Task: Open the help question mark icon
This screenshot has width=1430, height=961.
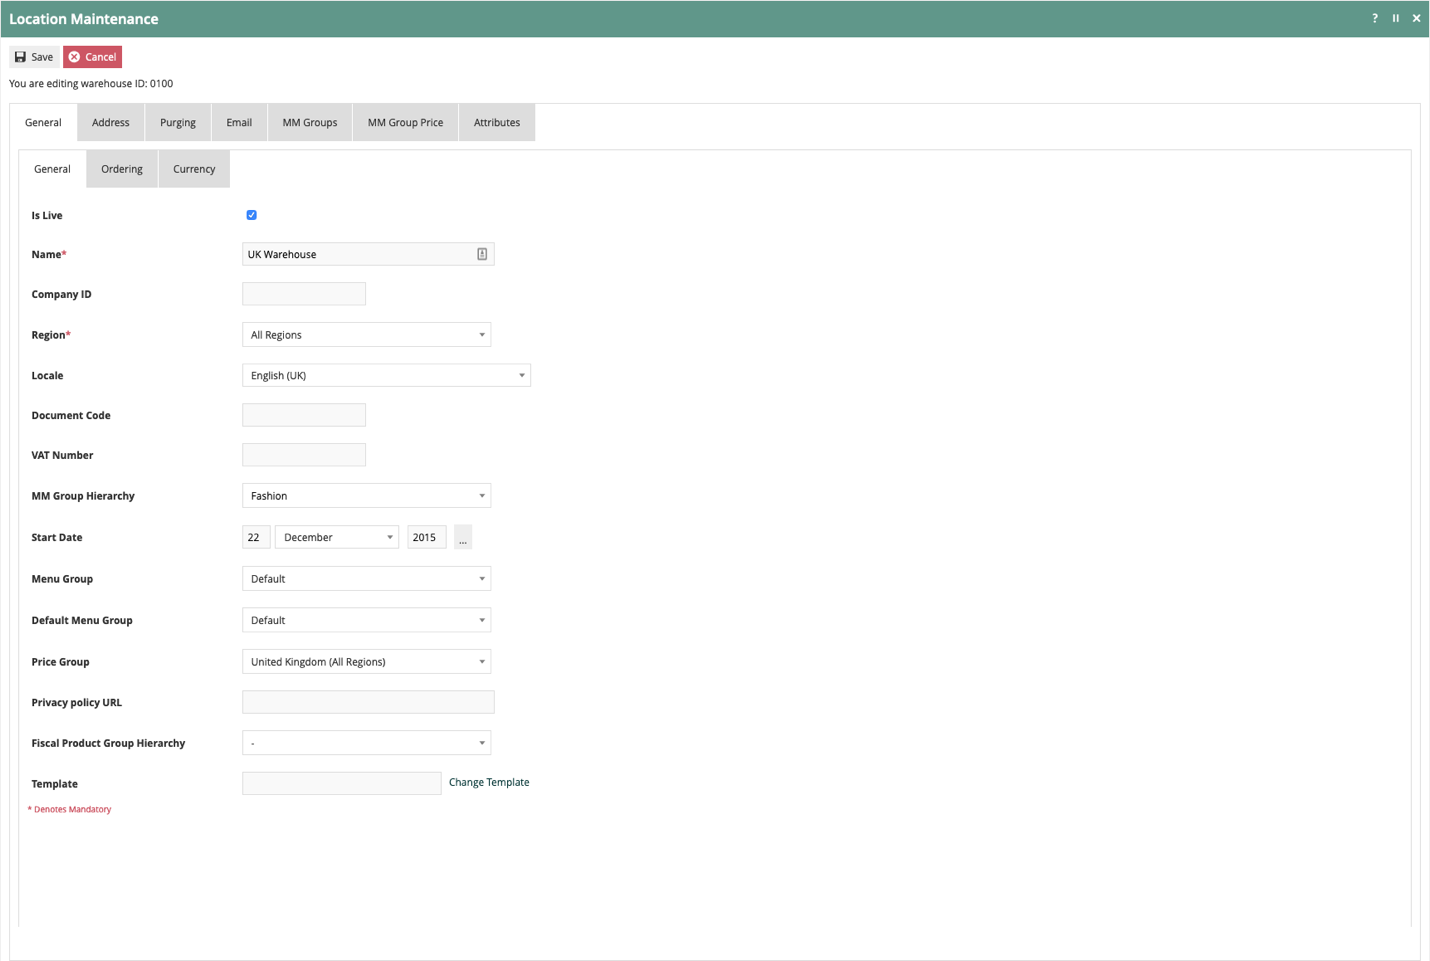Action: (x=1375, y=18)
